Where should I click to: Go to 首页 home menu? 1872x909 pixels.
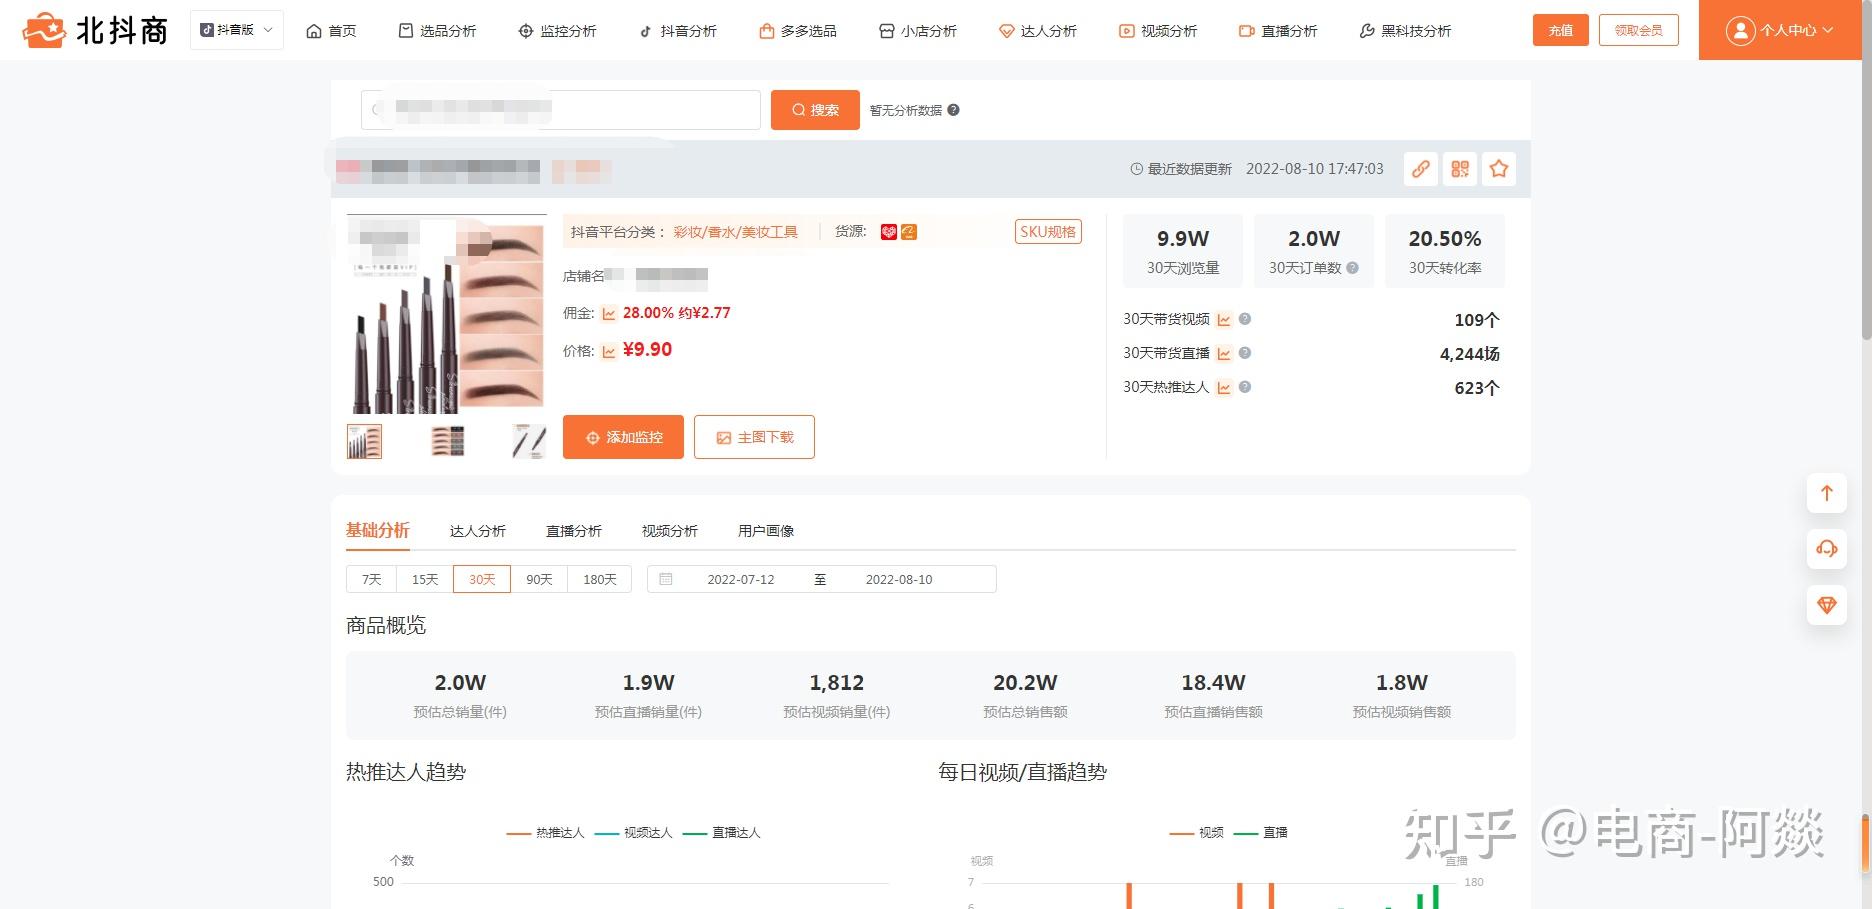tap(331, 31)
